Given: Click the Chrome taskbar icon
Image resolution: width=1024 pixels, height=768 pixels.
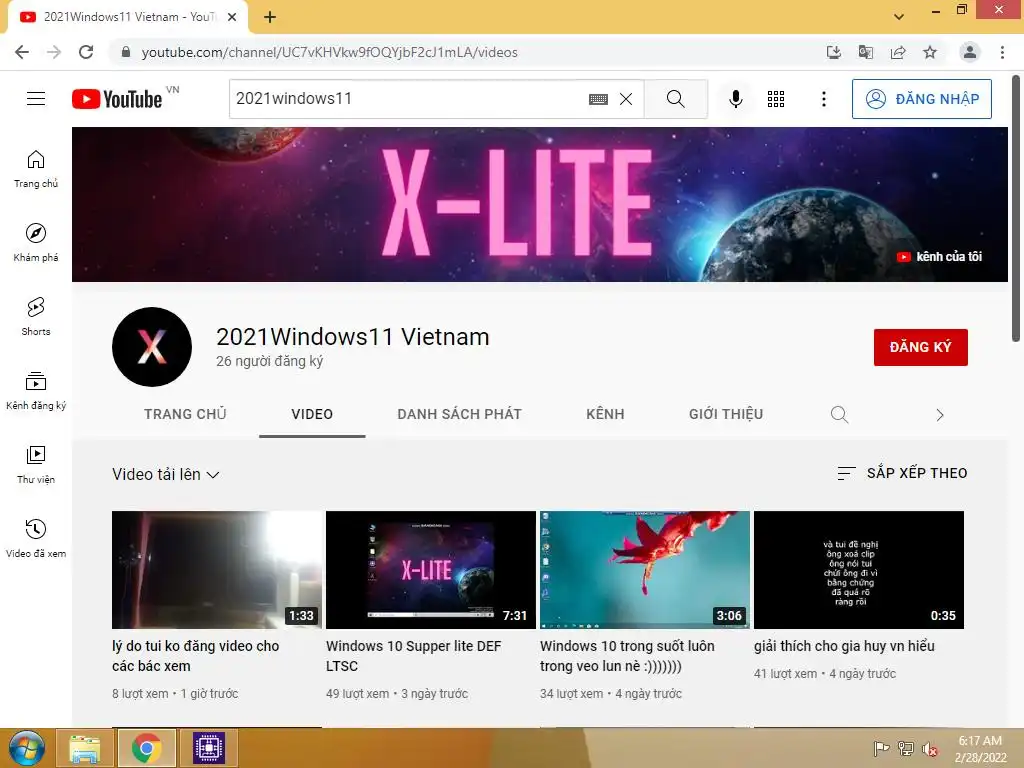Looking at the screenshot, I should [x=146, y=748].
